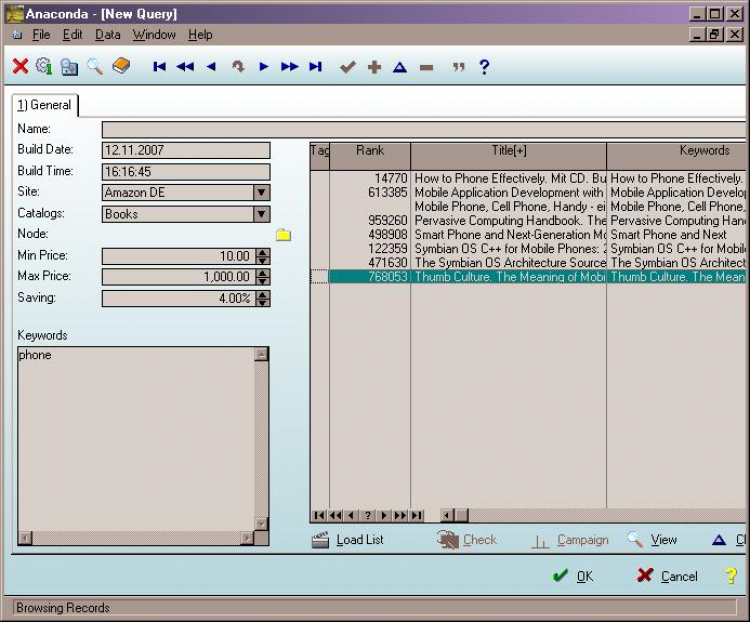Jump to first record in toolbar
This screenshot has height=622, width=750.
pyautogui.click(x=159, y=67)
